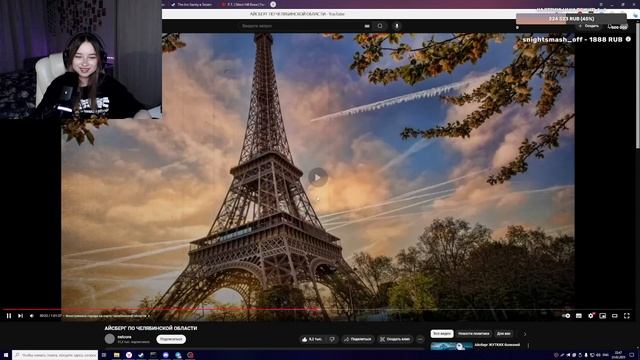
Task: Enter fullscreen mode
Action: pos(627,316)
